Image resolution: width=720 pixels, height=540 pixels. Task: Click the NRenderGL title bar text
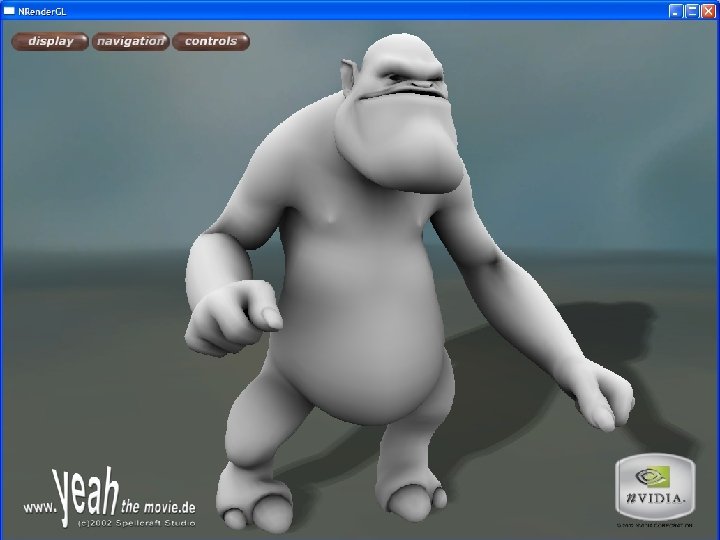[x=42, y=11]
